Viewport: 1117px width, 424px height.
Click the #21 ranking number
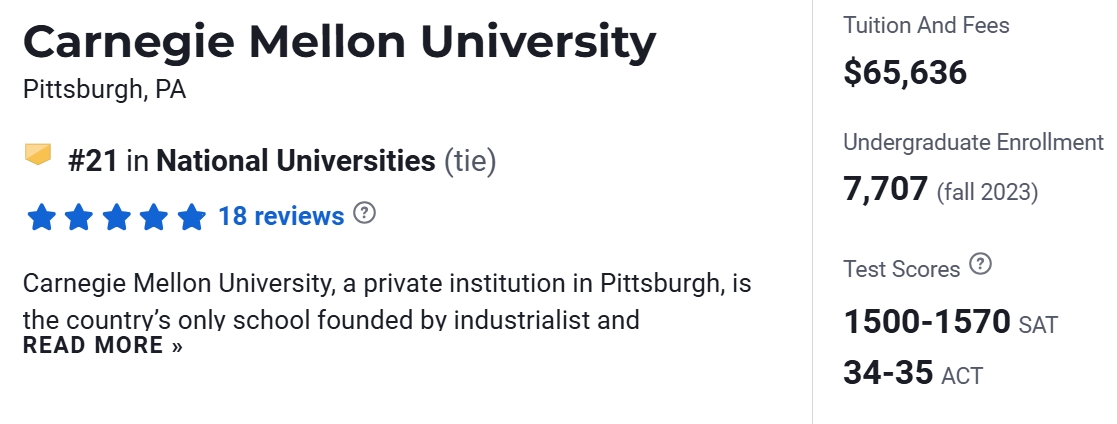[93, 160]
